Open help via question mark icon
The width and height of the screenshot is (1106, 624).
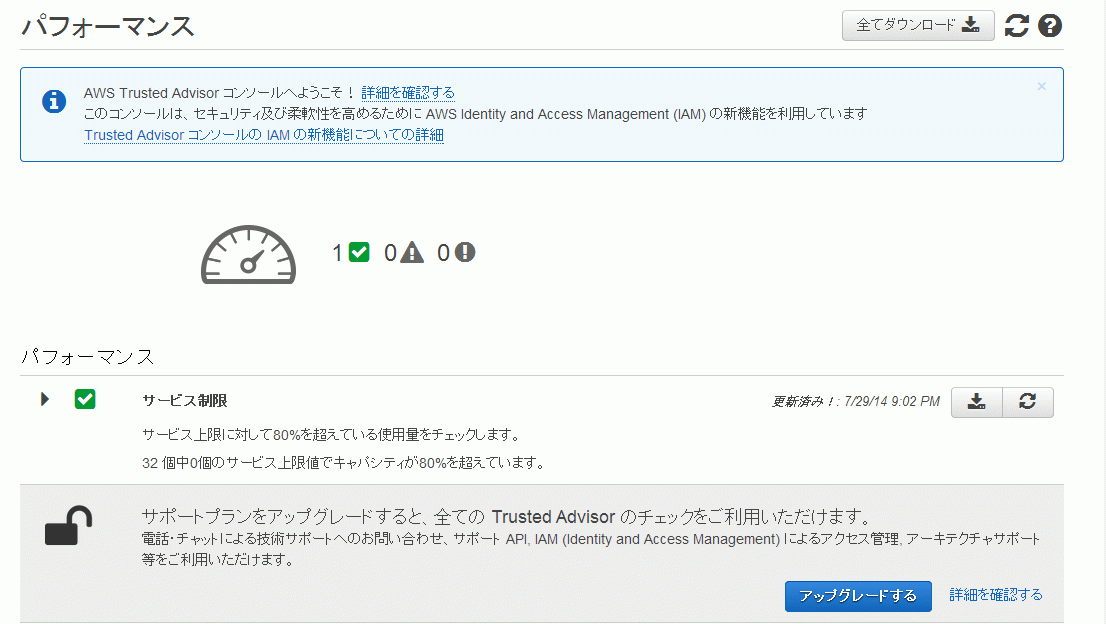1050,25
